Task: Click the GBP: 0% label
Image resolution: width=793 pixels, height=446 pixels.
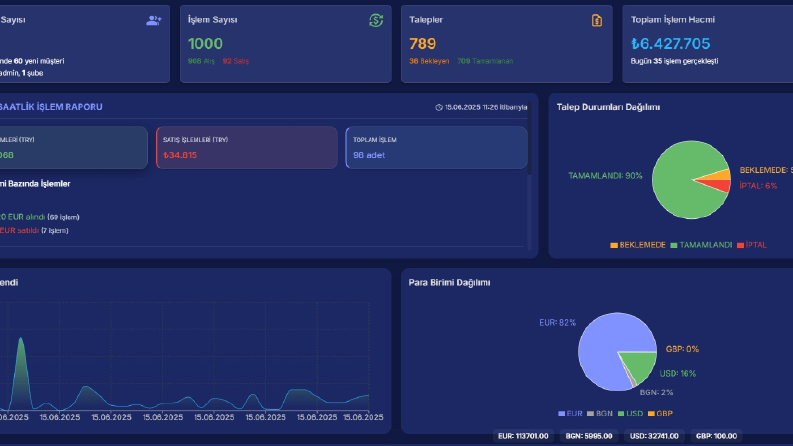Action: click(x=682, y=349)
